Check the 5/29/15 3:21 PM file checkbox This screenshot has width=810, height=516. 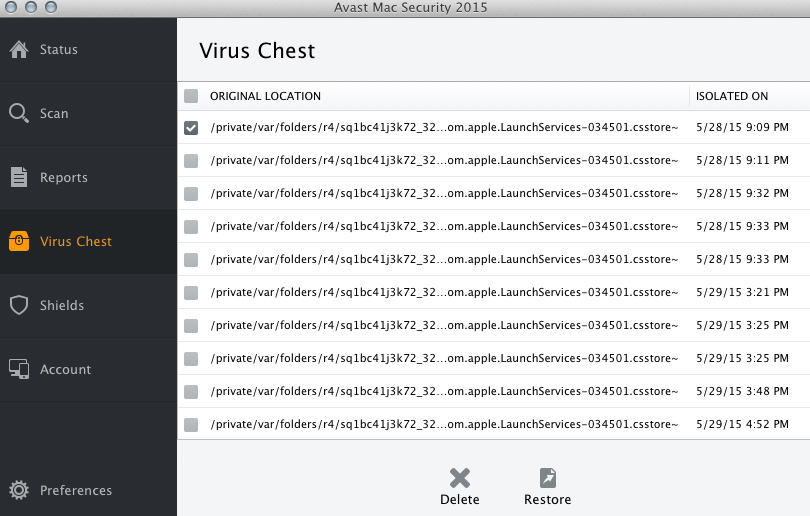191,292
